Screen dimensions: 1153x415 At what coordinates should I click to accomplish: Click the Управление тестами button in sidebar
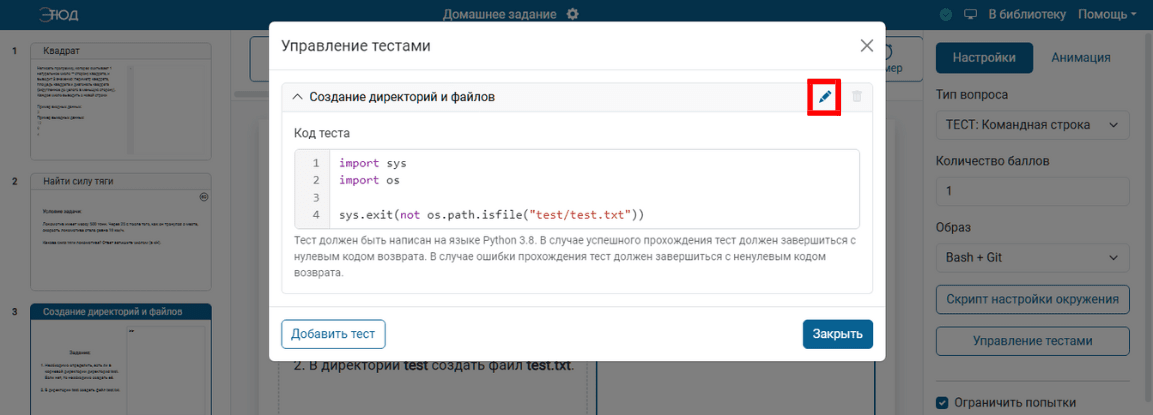tap(1032, 341)
